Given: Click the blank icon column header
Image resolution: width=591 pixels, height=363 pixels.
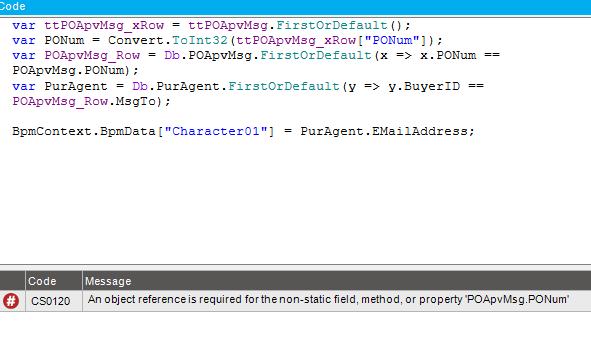Looking at the screenshot, I should 12,281.
